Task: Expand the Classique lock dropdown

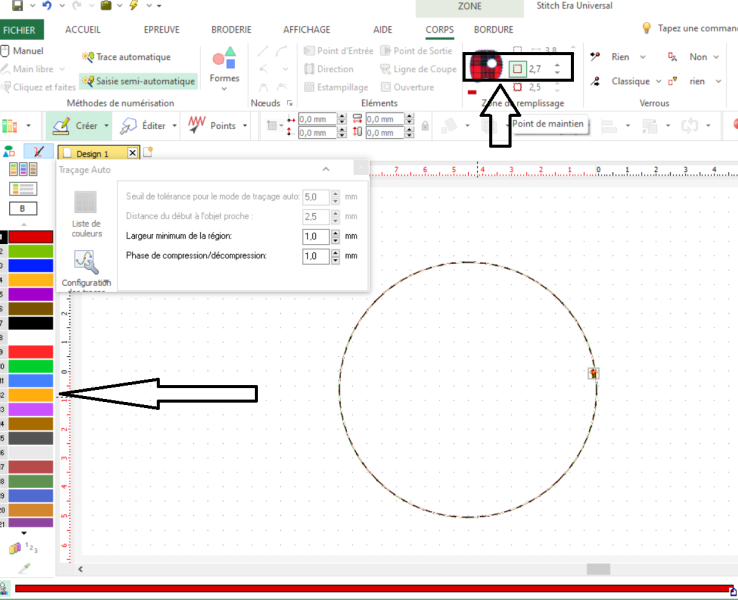Action: pyautogui.click(x=631, y=81)
